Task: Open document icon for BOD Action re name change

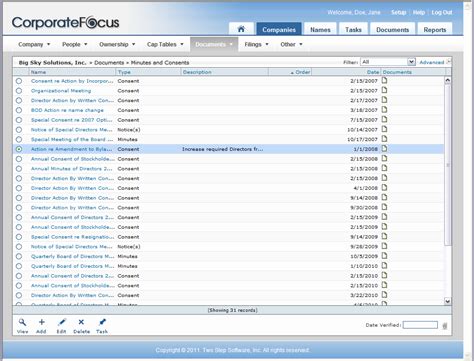Action: (x=384, y=110)
